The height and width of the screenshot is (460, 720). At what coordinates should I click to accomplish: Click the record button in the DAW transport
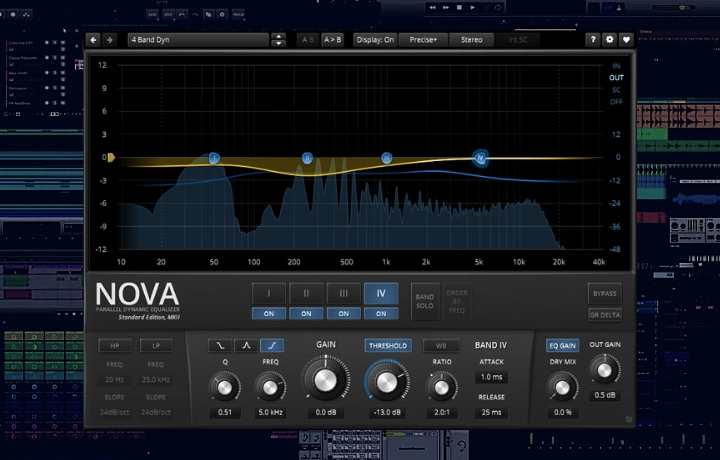click(486, 7)
